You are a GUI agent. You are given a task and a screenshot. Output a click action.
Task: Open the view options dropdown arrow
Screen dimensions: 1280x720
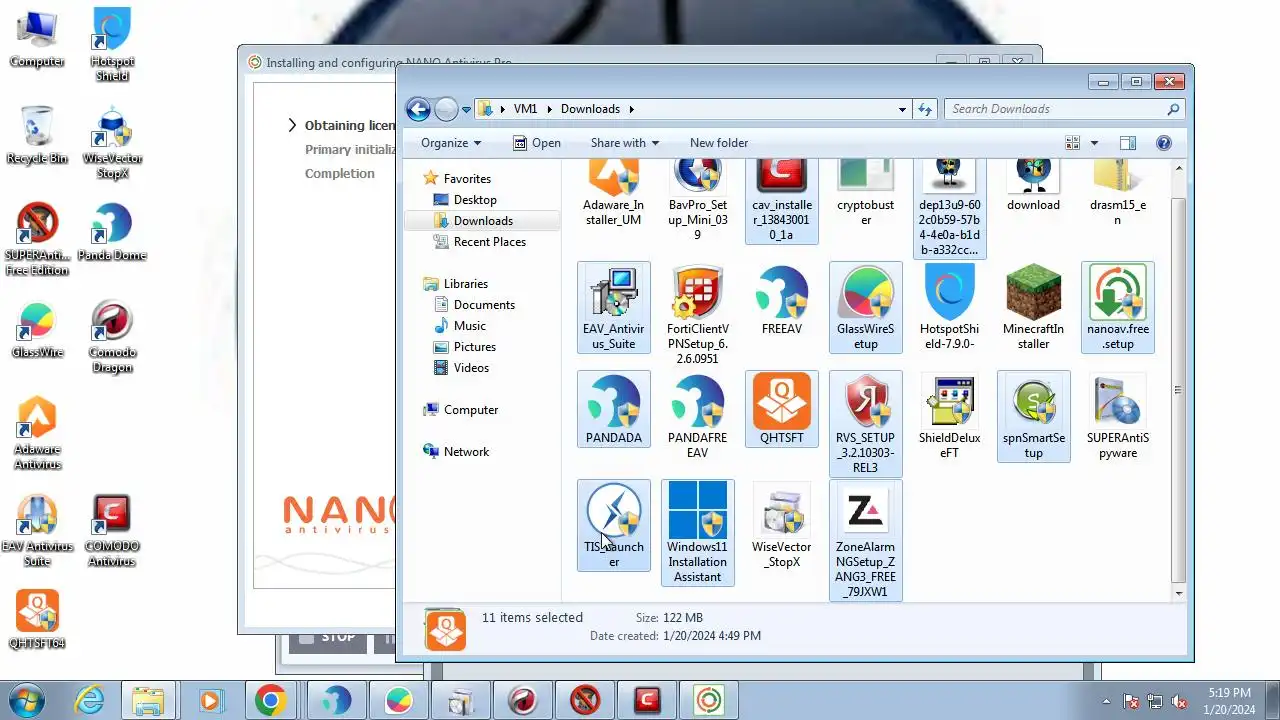(x=1094, y=143)
